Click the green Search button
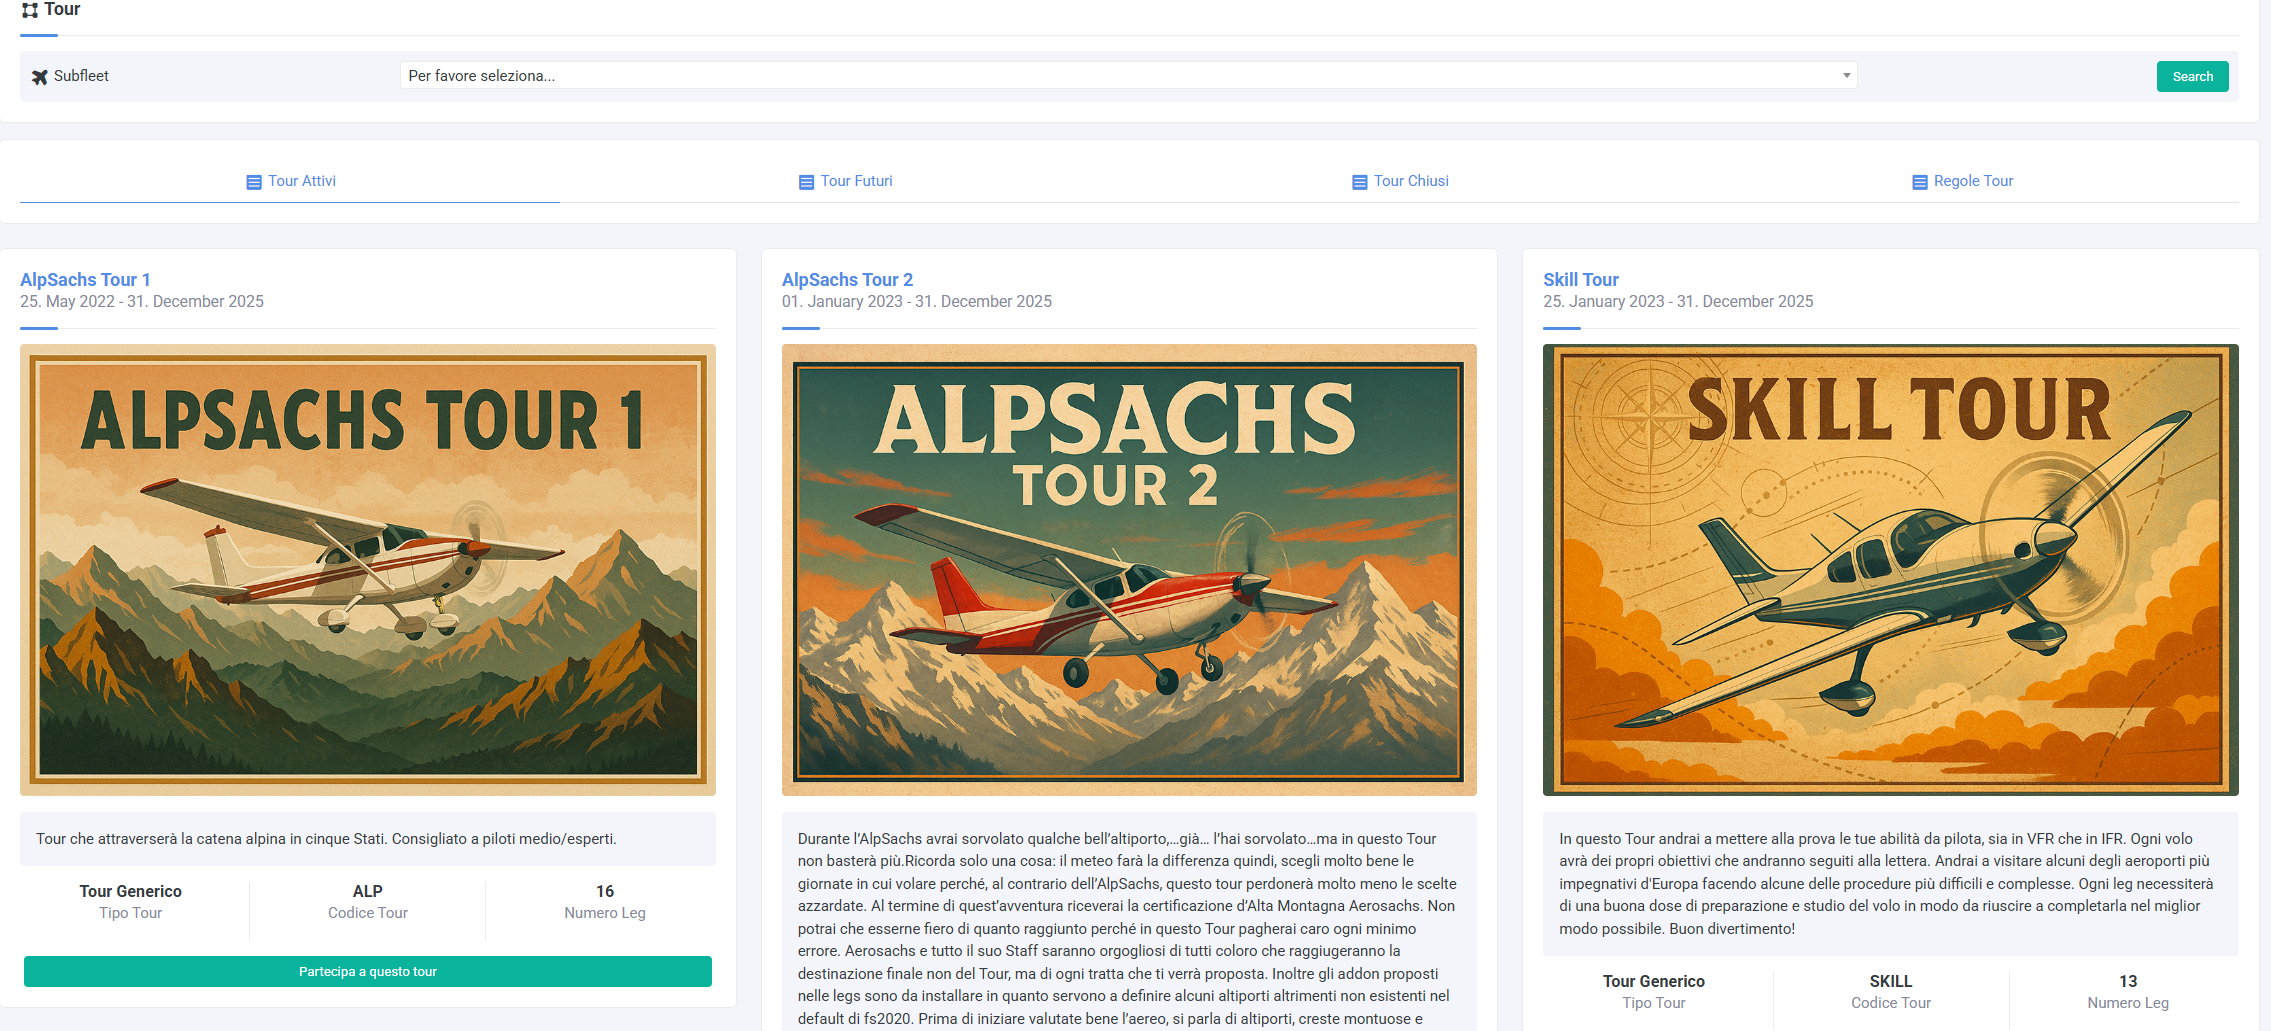 pos(2192,77)
